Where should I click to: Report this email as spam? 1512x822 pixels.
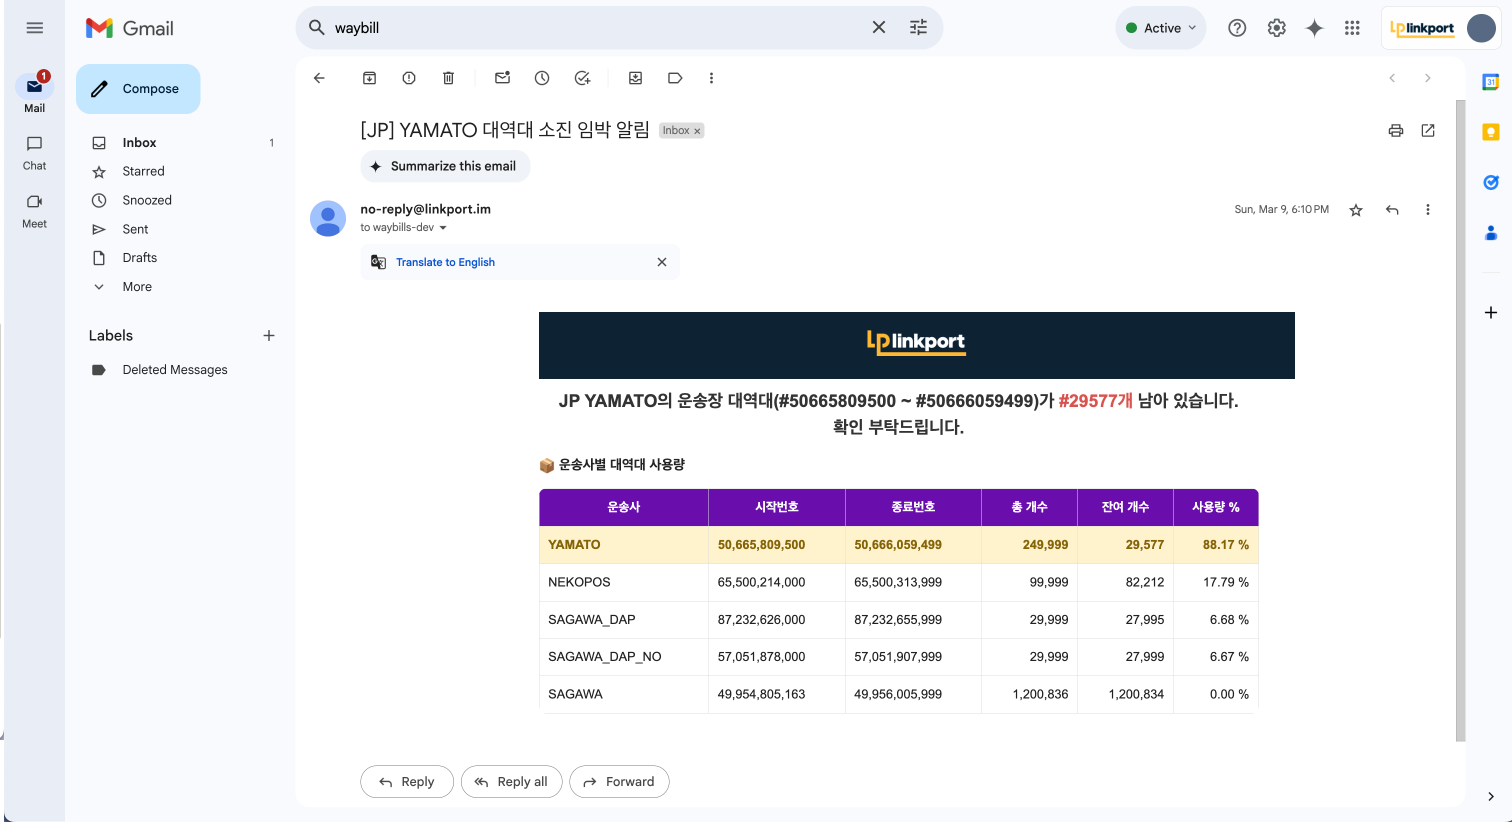[409, 78]
